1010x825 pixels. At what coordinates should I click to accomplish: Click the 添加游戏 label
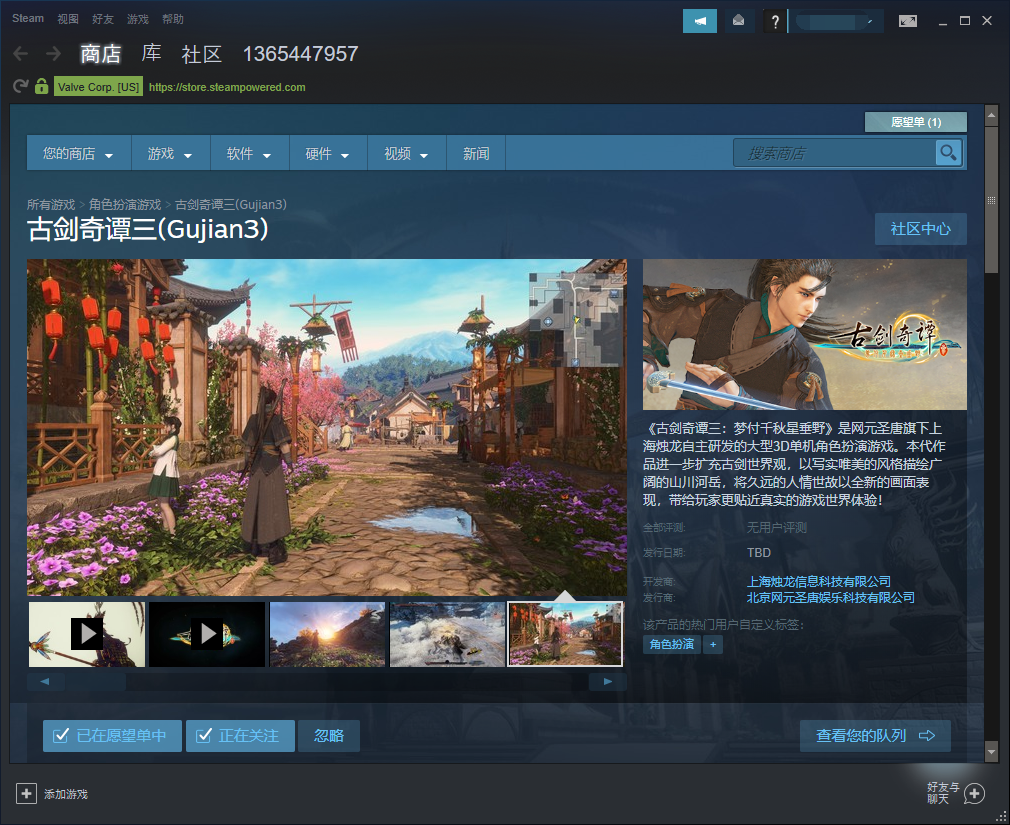[66, 794]
